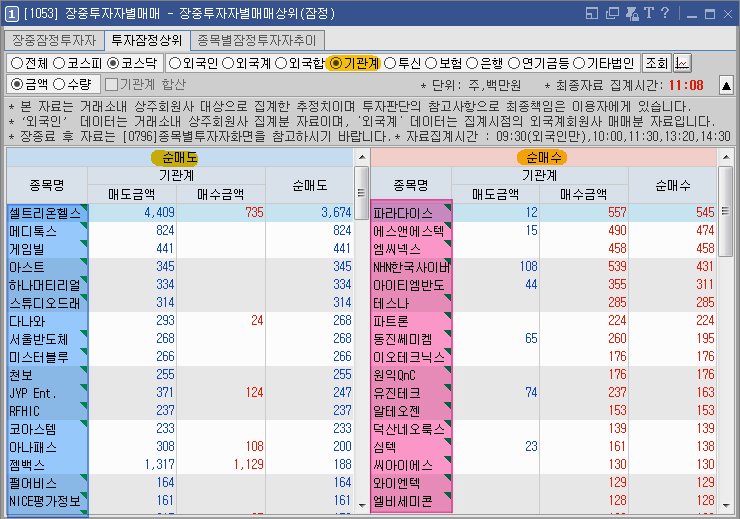Select 엘비세미콘 stock row
The width and height of the screenshot is (740, 519).
click(x=412, y=501)
